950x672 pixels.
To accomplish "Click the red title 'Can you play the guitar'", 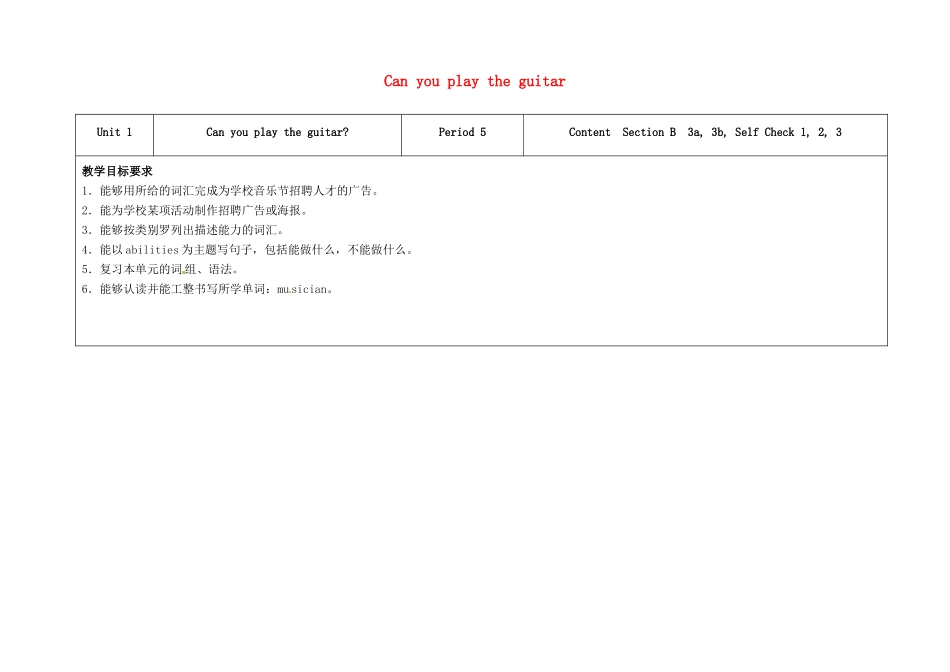I will point(474,82).
